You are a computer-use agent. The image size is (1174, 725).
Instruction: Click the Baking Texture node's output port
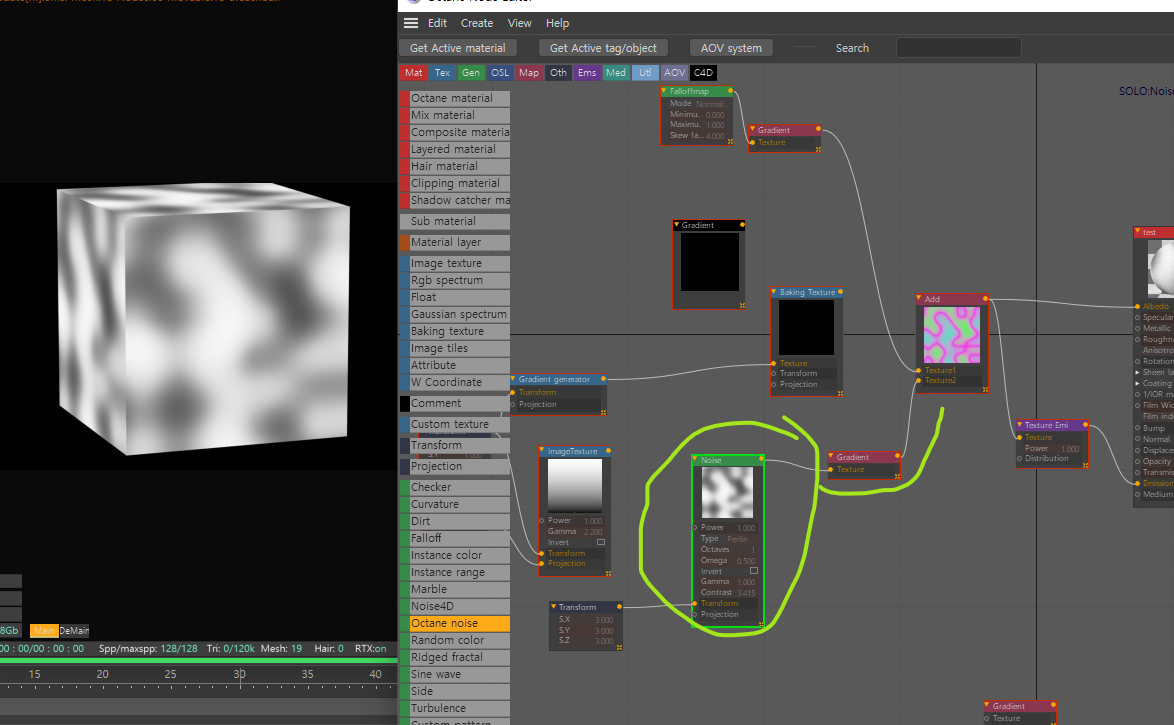tap(840, 292)
